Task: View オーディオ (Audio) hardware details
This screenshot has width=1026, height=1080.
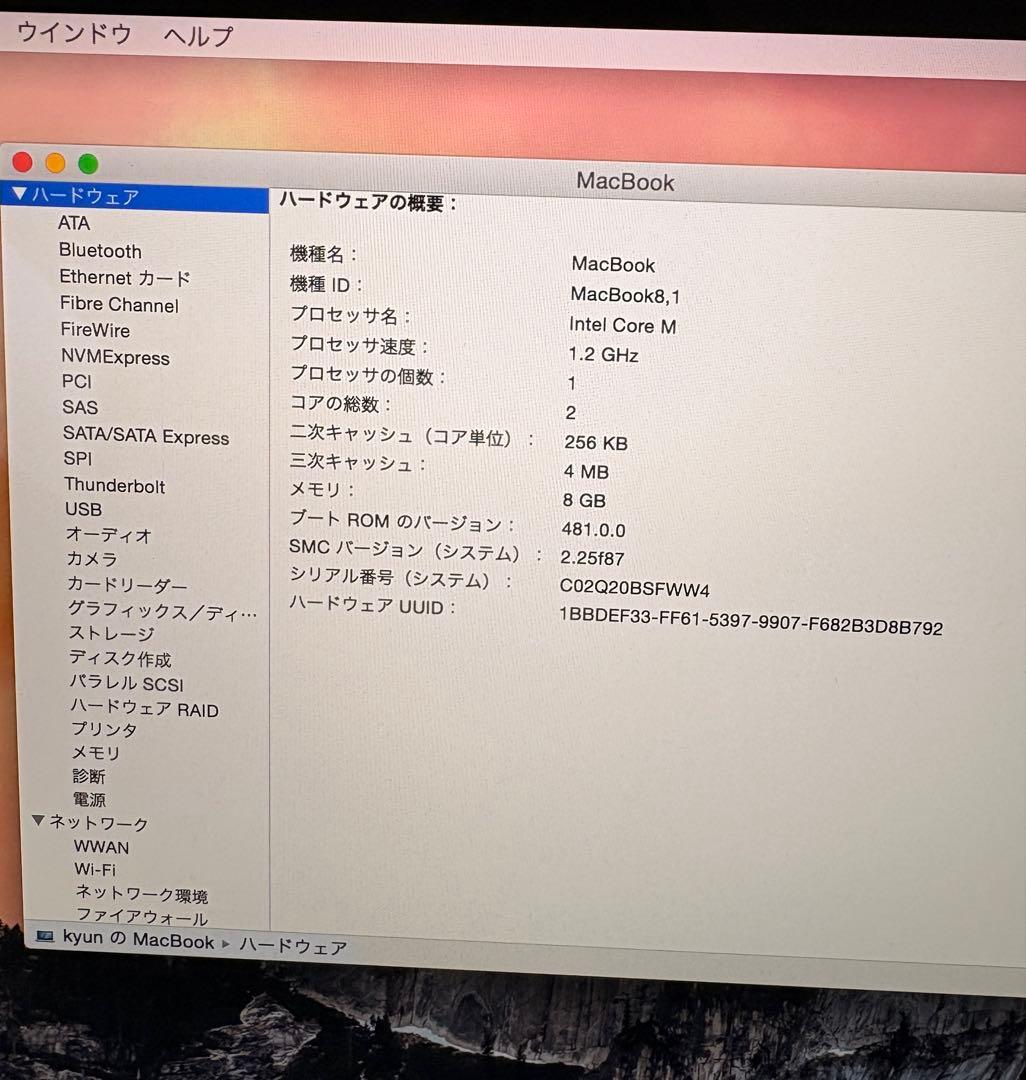Action: tap(110, 535)
